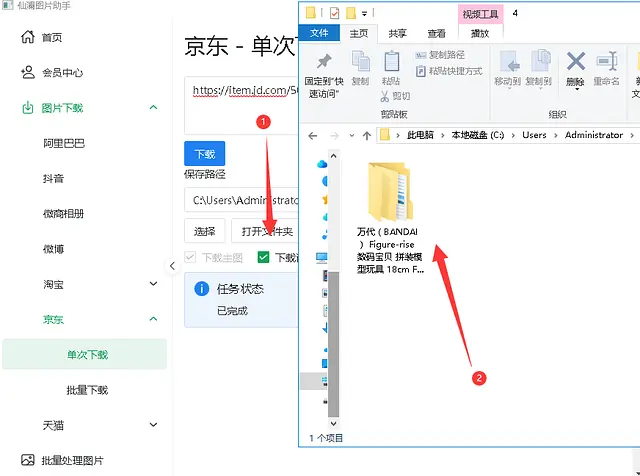Switch to the 主页 ribbon tab

(x=359, y=33)
